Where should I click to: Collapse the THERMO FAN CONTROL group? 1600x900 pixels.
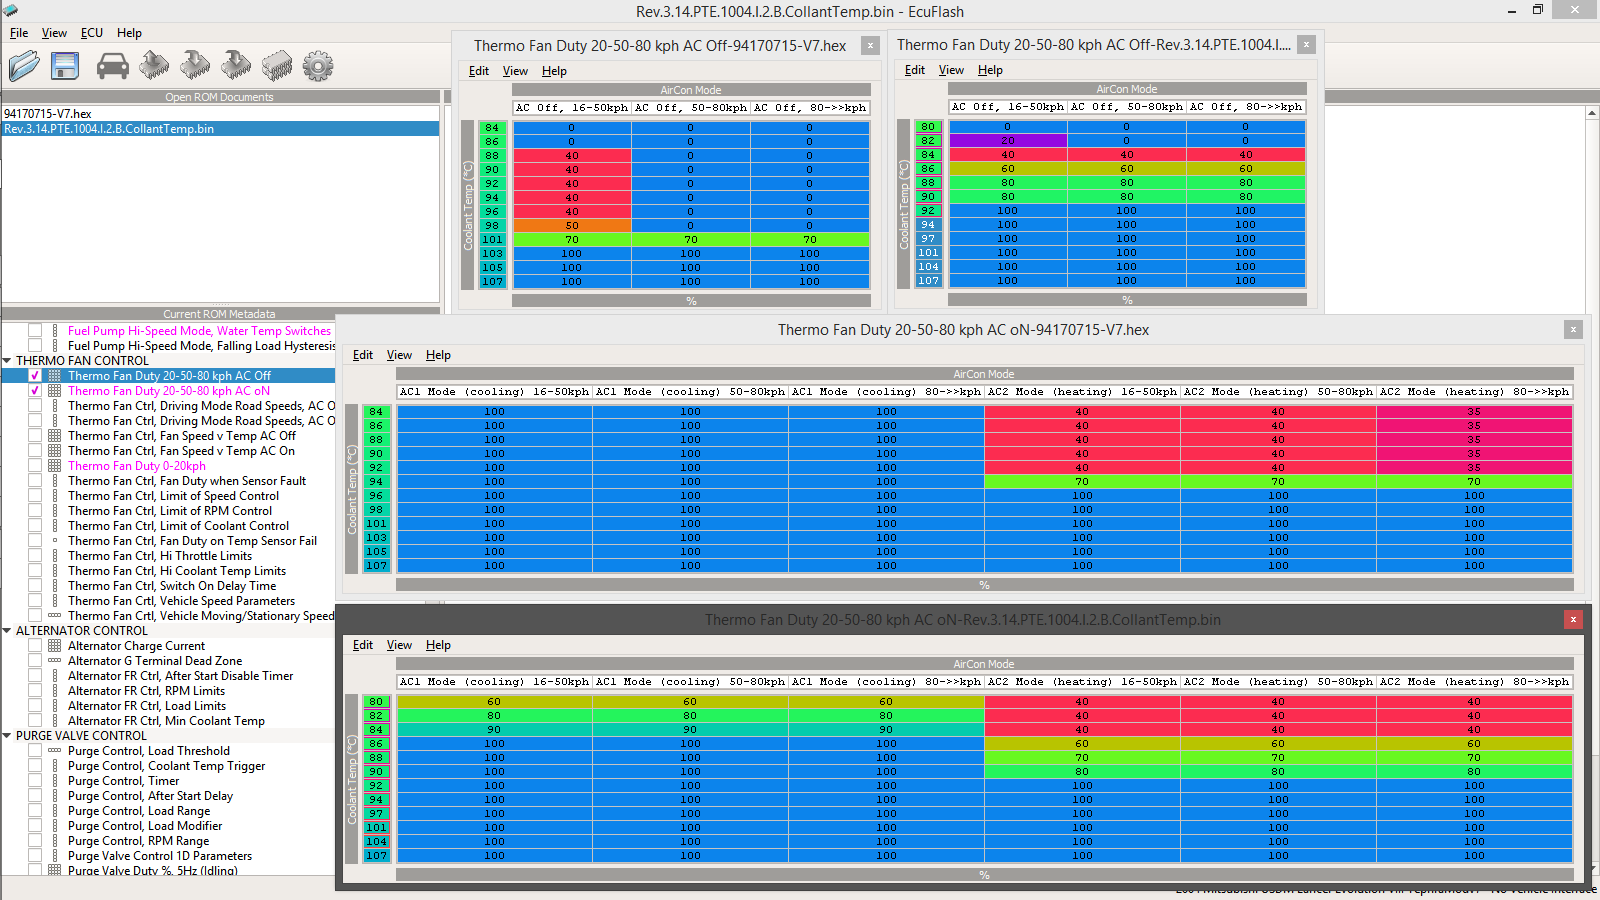tap(8, 361)
